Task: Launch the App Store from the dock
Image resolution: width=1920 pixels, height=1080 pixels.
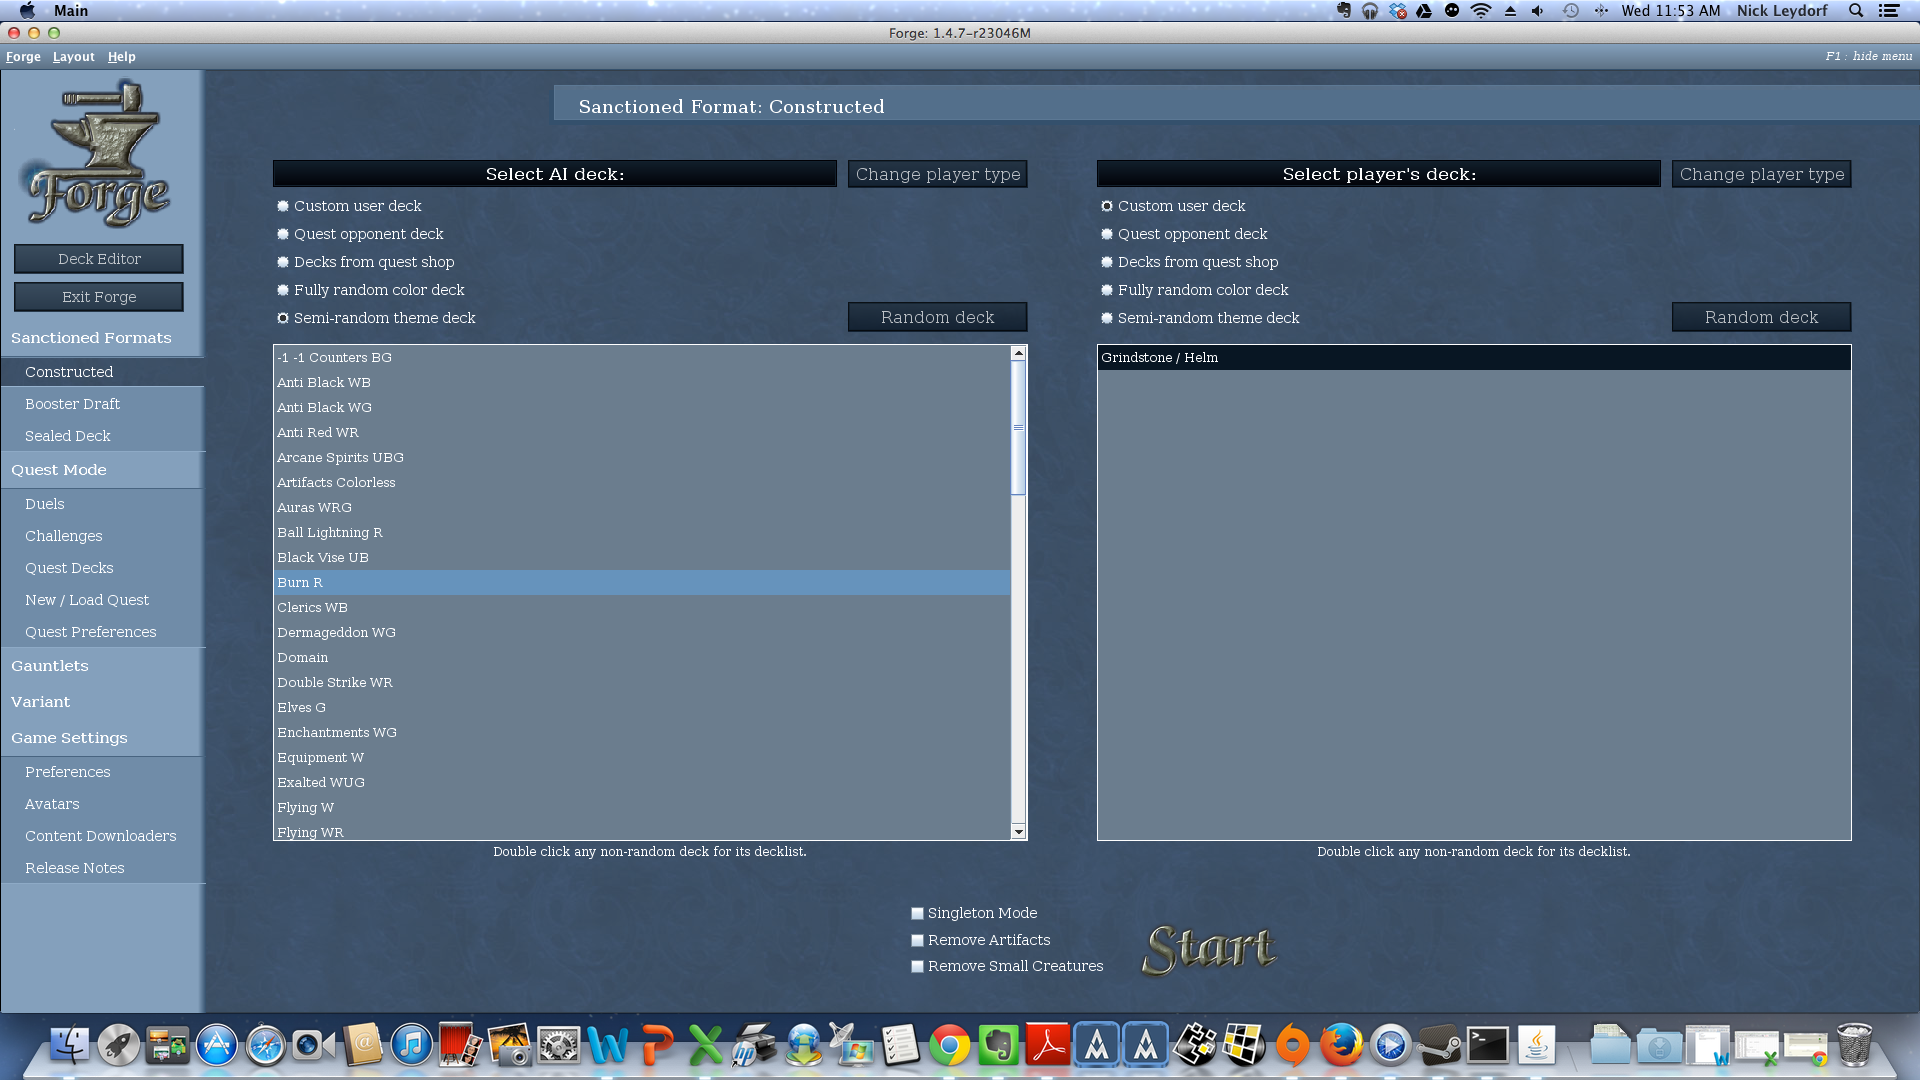Action: 217,1045
